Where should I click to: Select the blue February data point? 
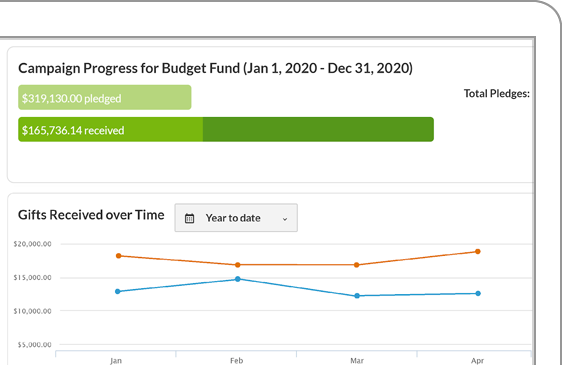(238, 279)
